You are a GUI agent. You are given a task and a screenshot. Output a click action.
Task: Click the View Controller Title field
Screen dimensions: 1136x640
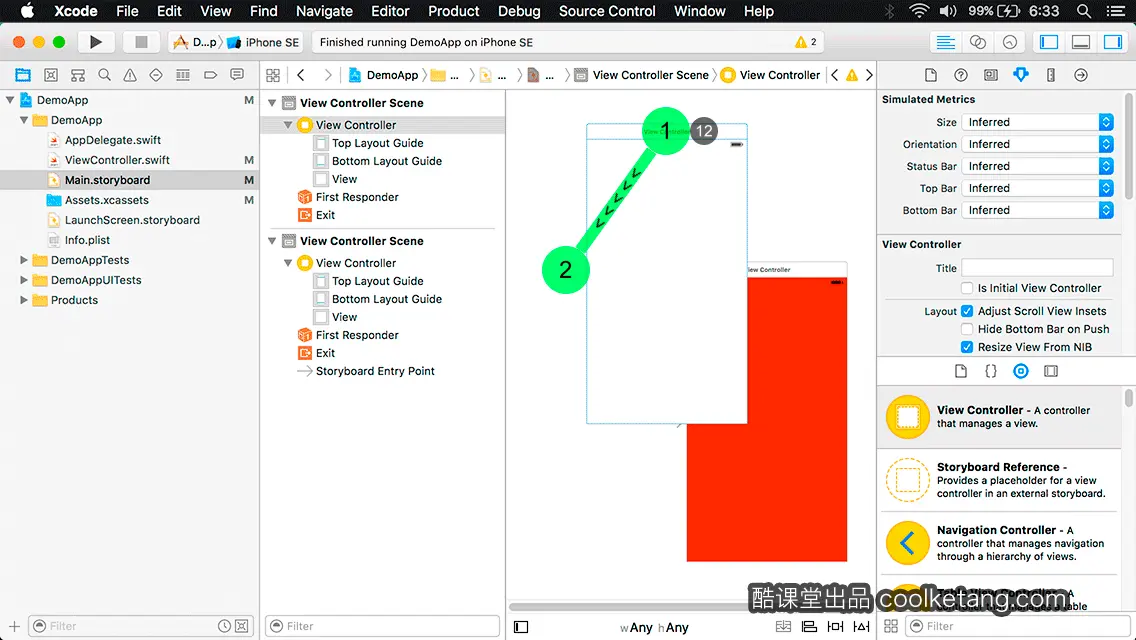(x=1037, y=268)
